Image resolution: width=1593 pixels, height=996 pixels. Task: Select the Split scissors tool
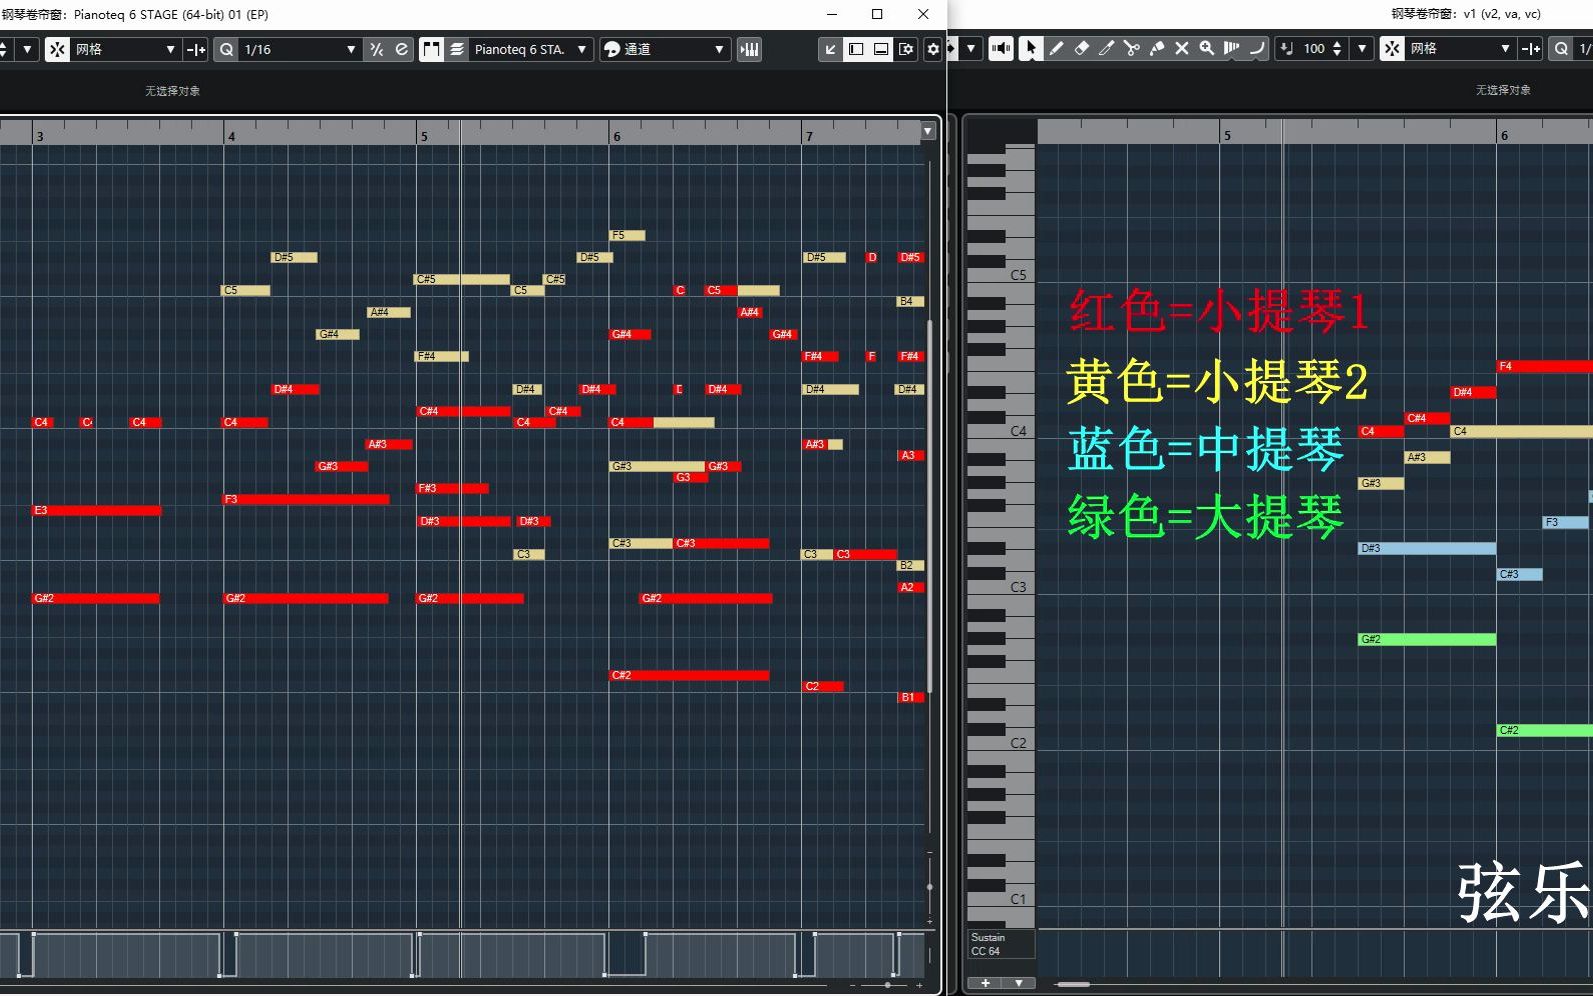click(1131, 48)
